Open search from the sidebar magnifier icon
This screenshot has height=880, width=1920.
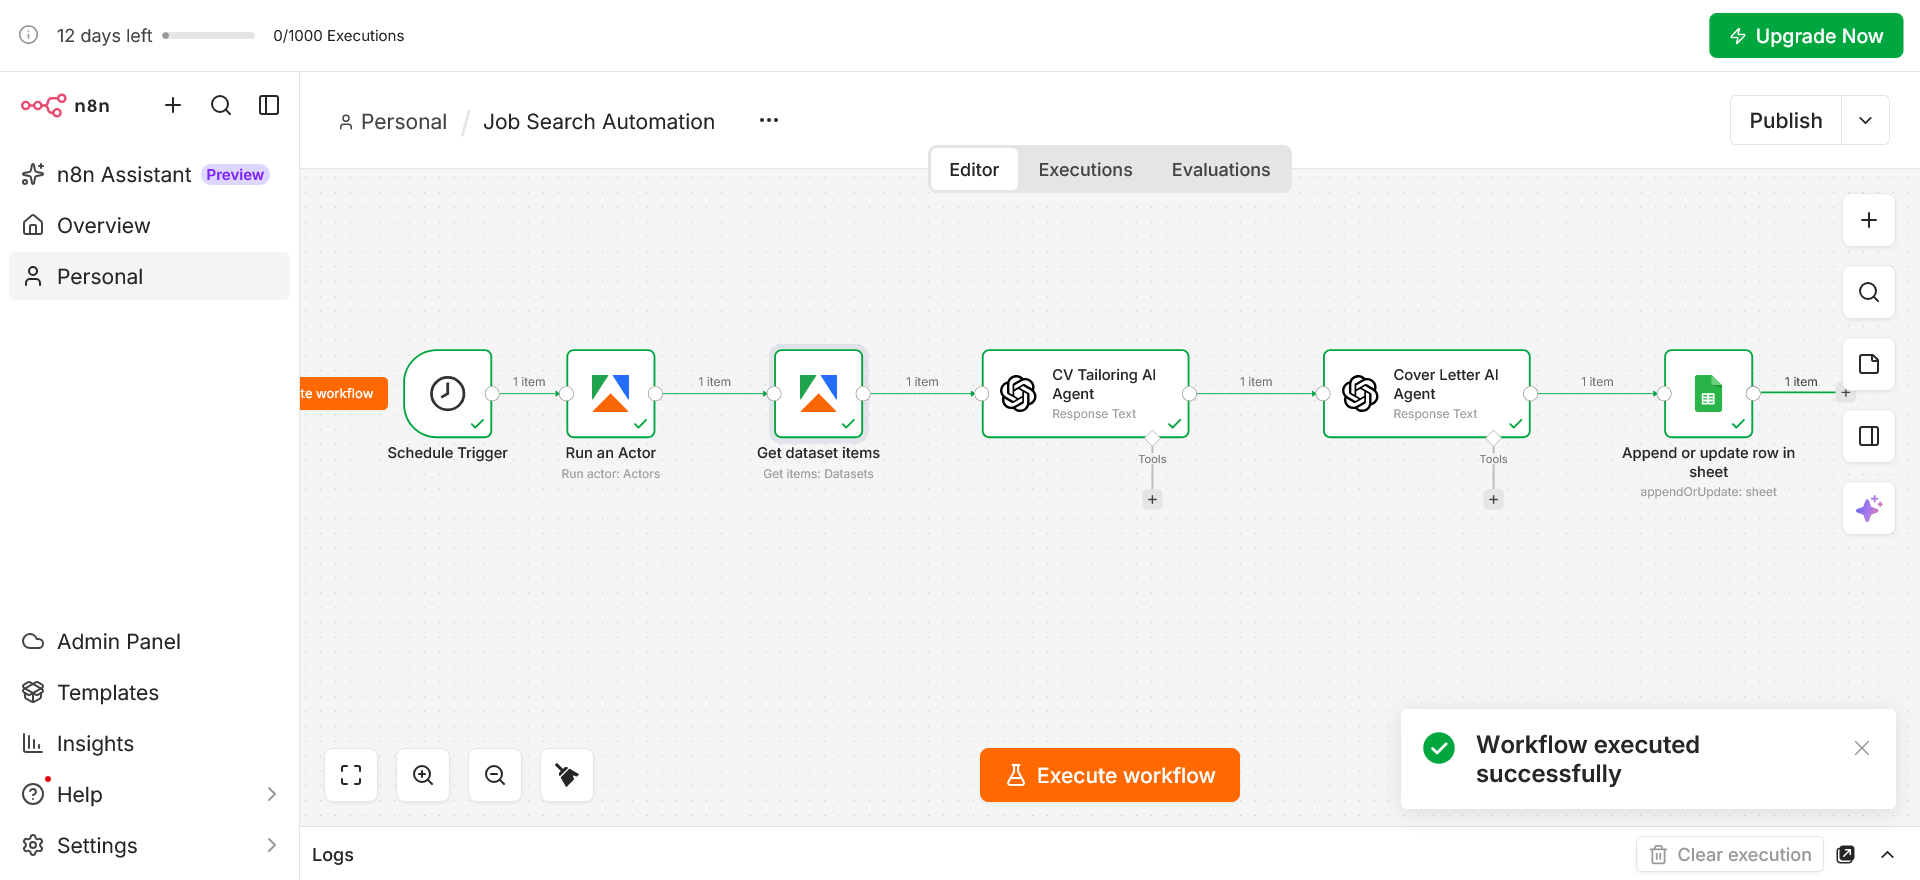[x=221, y=105]
